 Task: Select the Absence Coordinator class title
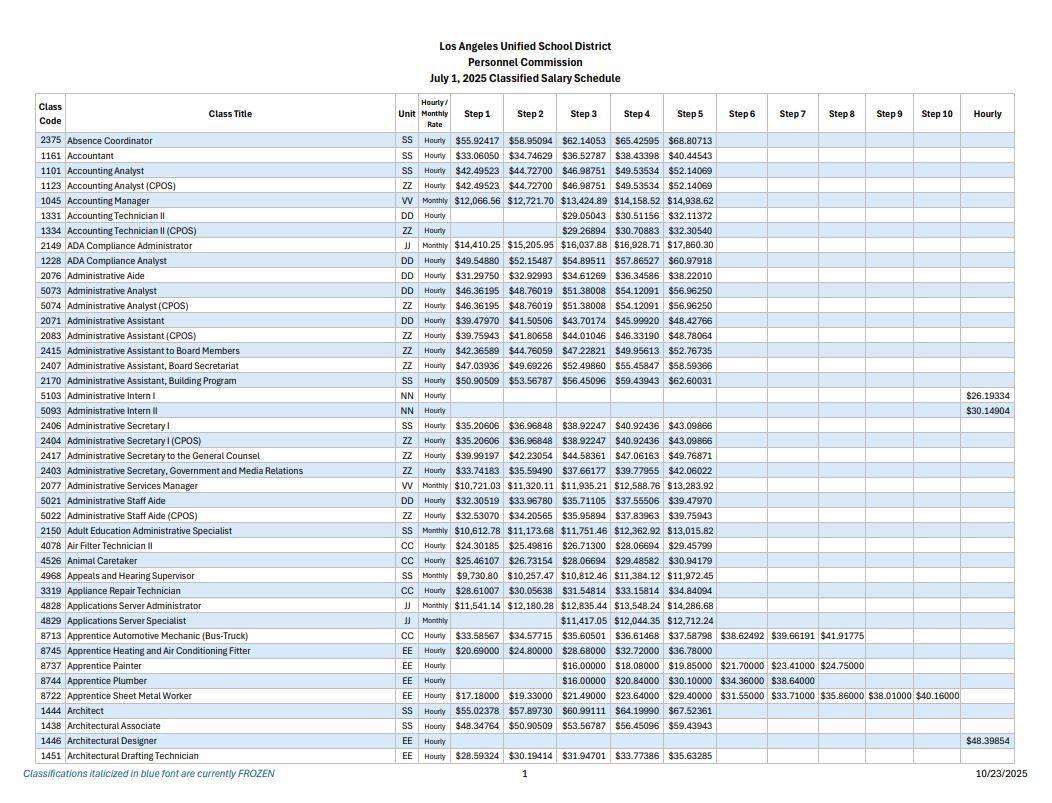click(110, 141)
